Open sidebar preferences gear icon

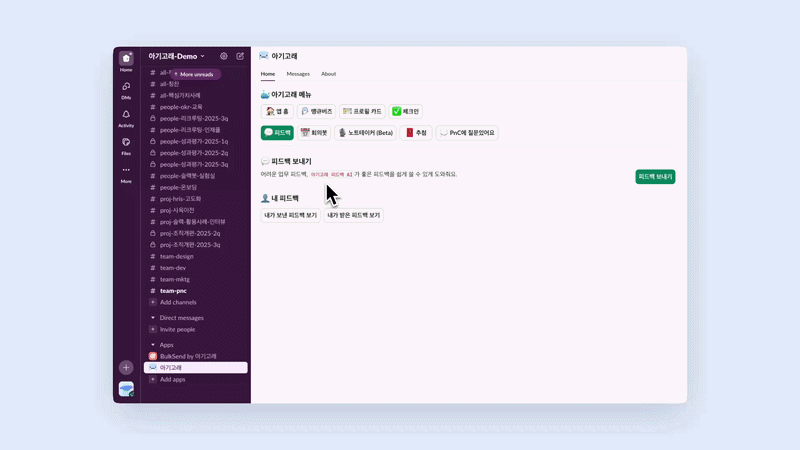(223, 56)
